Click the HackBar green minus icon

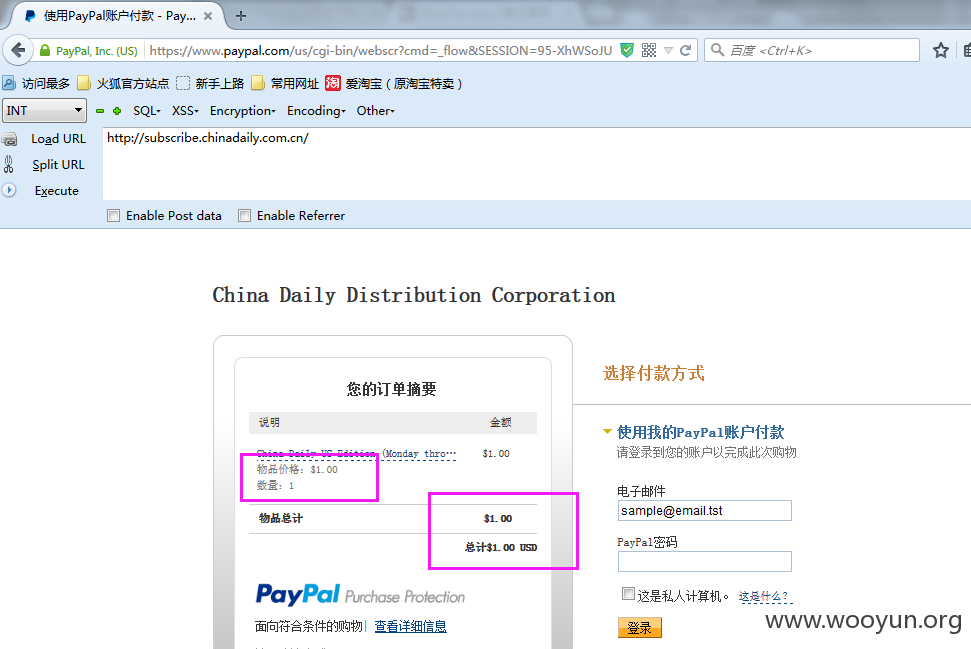coord(100,111)
